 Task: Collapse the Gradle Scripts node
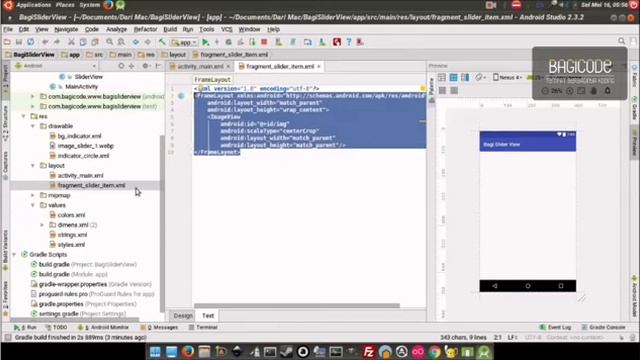pos(14,255)
